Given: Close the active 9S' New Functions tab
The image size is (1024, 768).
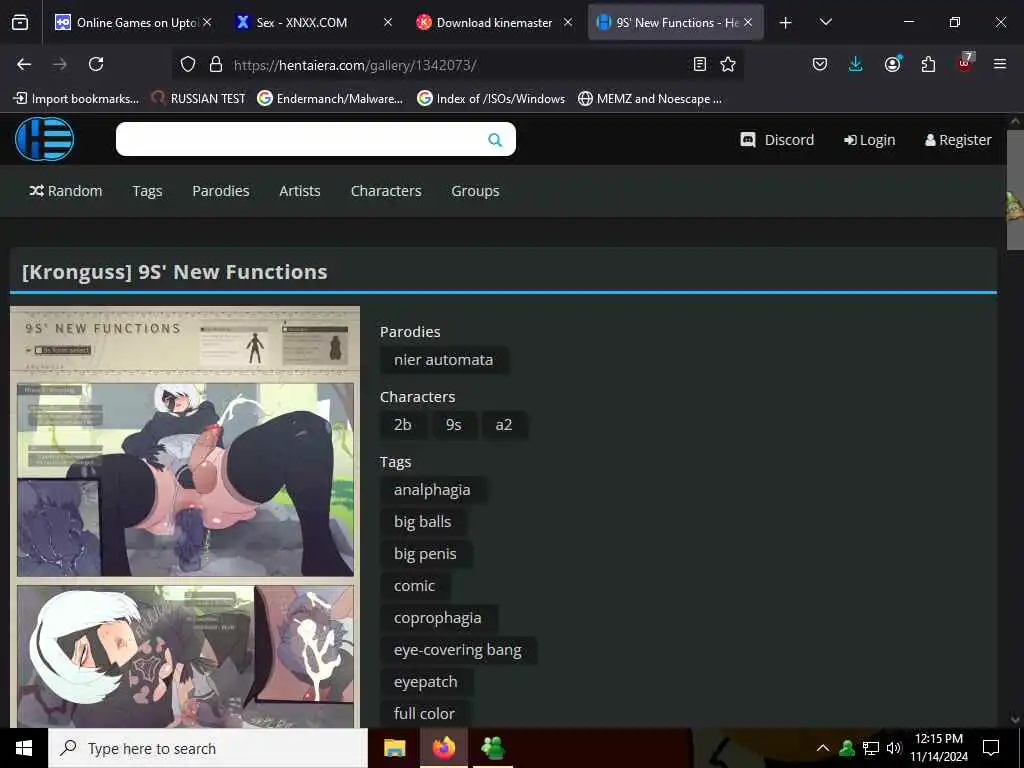Looking at the screenshot, I should tap(748, 22).
